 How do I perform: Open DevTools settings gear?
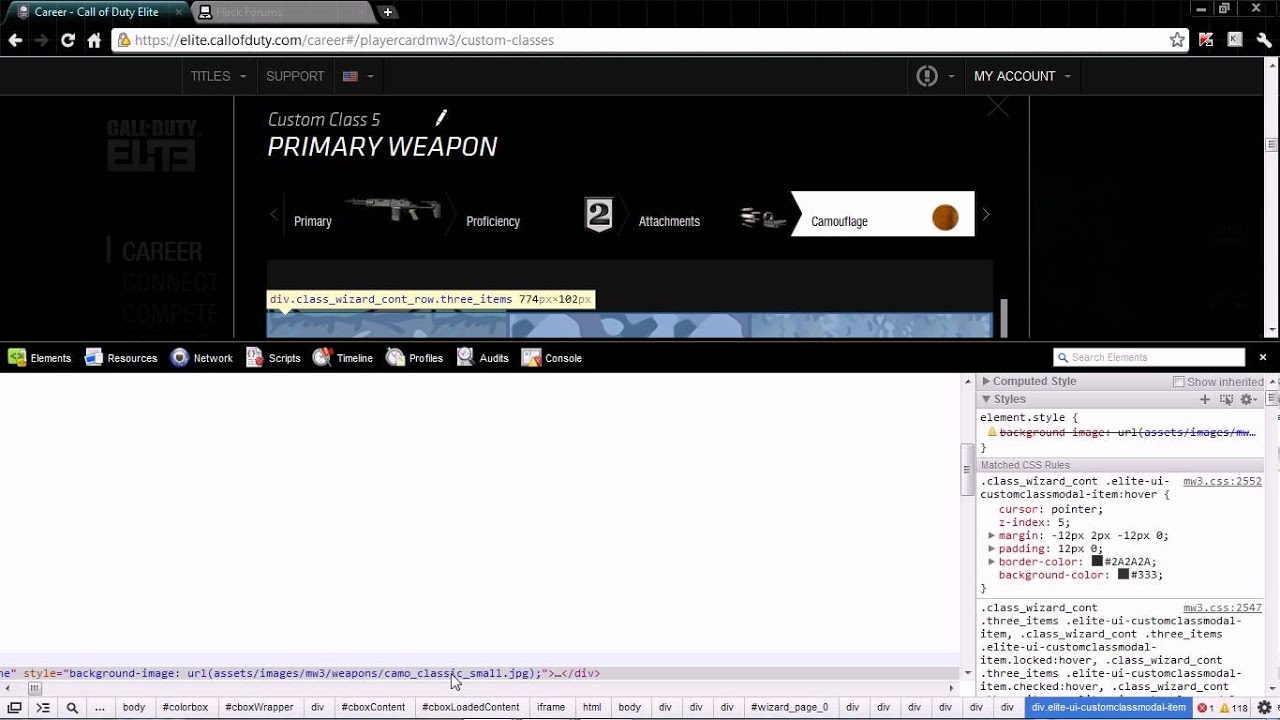coord(1264,707)
